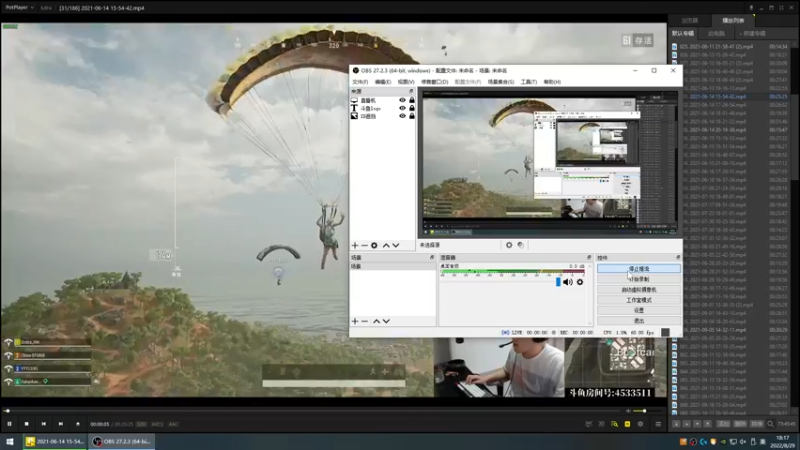Toggle visibility eye of third image source

403,116
